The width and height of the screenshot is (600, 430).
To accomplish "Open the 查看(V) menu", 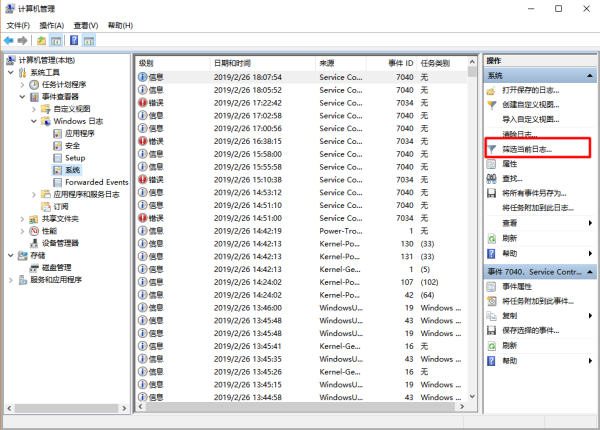I will [x=86, y=26].
